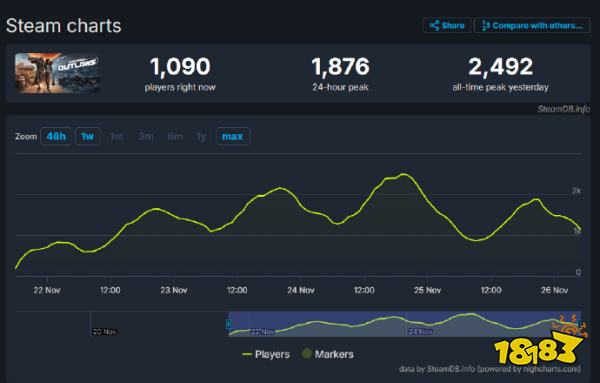
Task: Click the 1,876 24-hour peak value
Action: coord(340,66)
